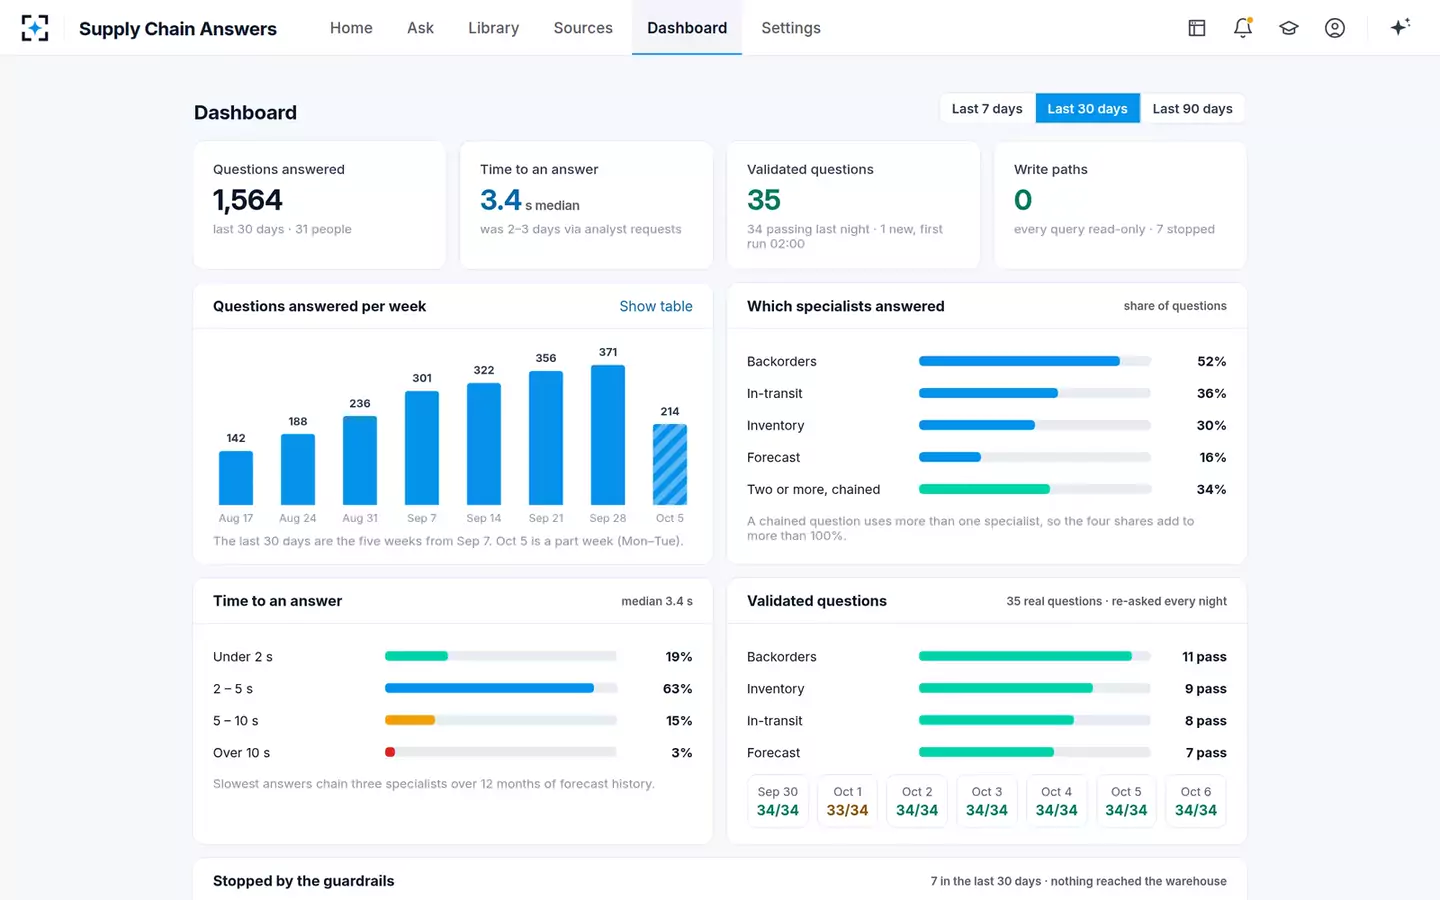This screenshot has height=900, width=1440.
Task: Select the Last 7 days range
Action: point(987,109)
